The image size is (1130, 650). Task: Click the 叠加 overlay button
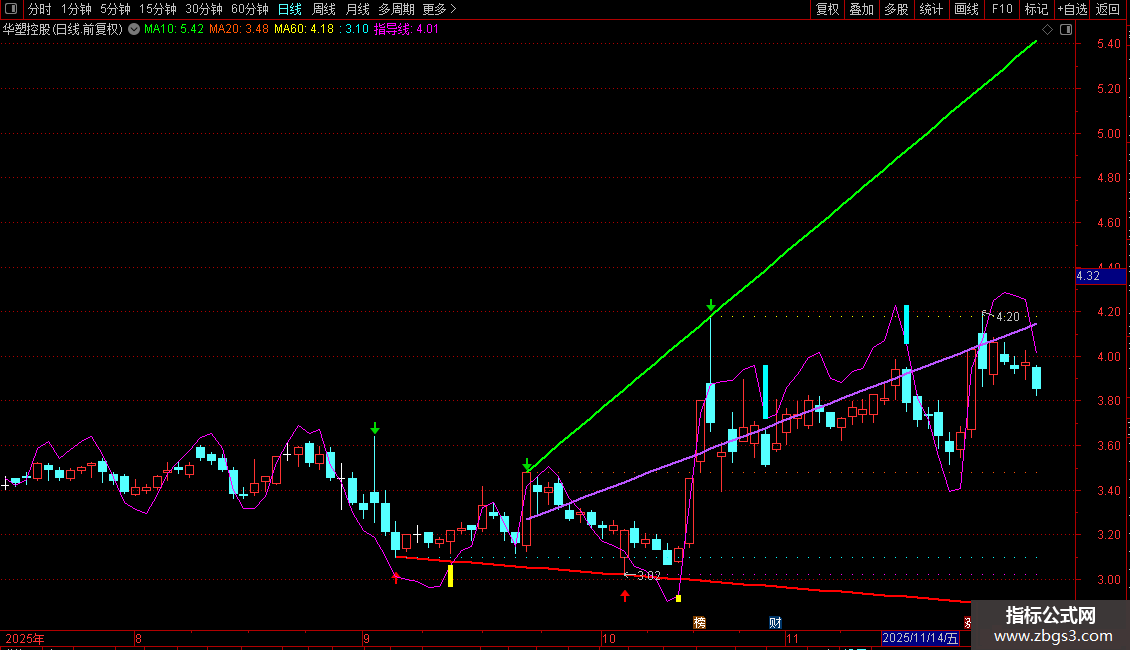(862, 9)
